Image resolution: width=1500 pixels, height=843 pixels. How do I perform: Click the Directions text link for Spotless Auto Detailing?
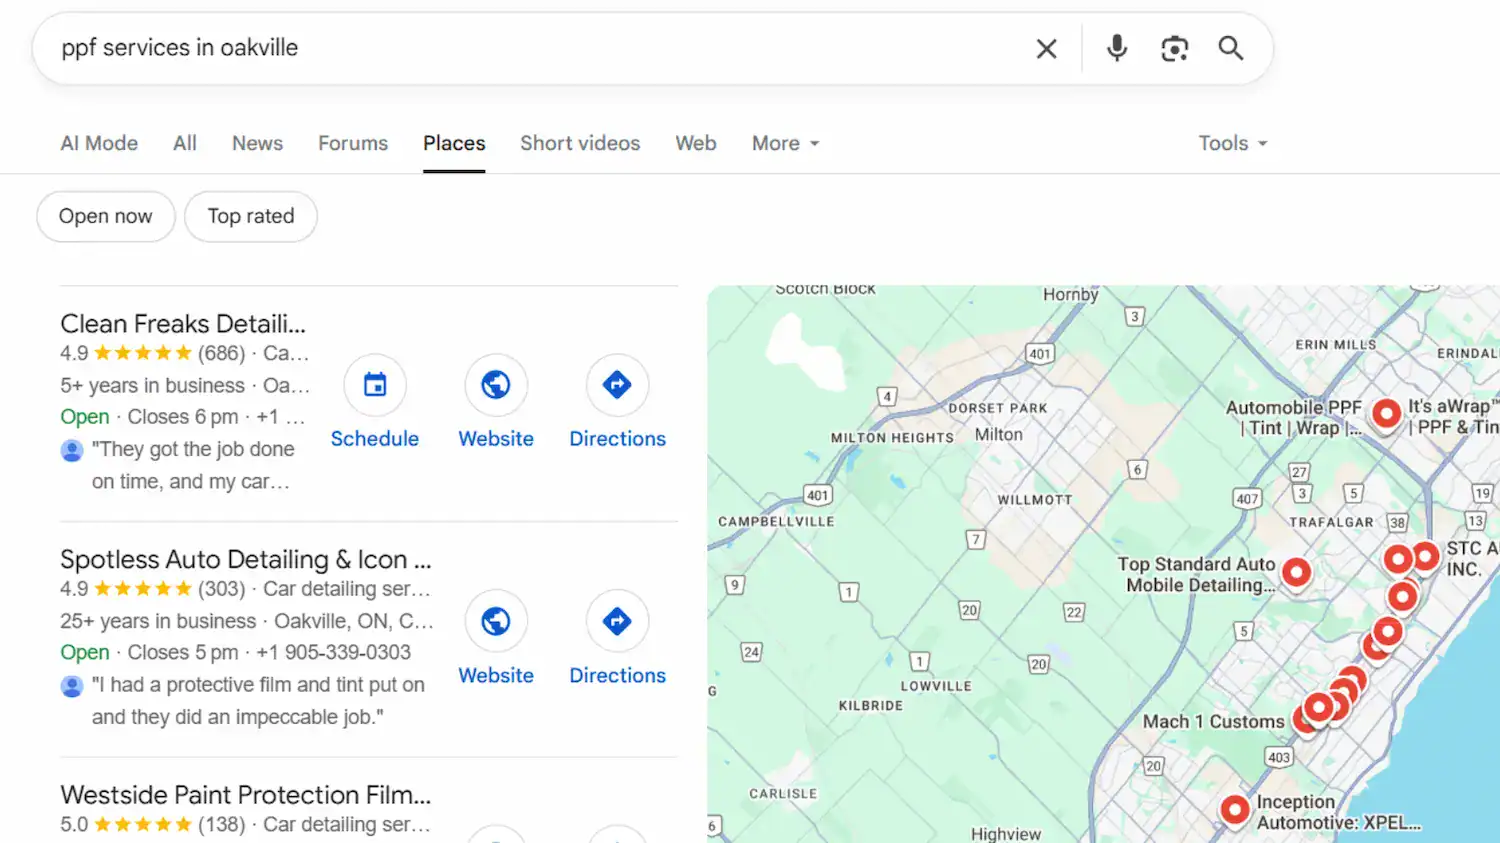point(617,676)
